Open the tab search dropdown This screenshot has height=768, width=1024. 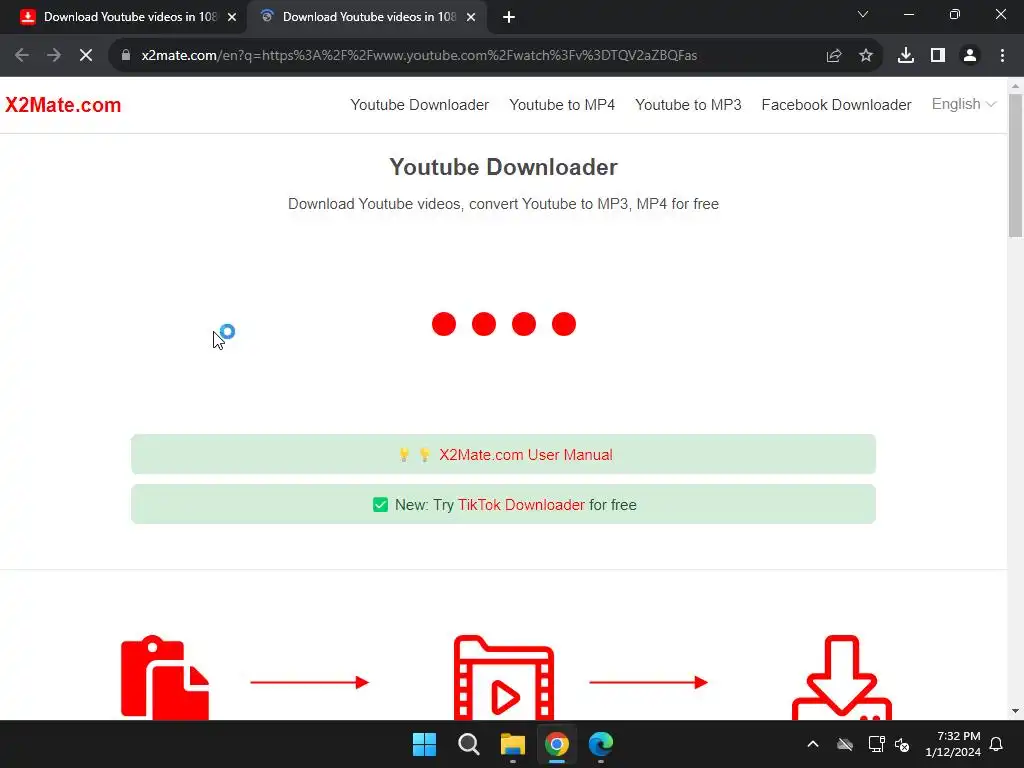(863, 14)
